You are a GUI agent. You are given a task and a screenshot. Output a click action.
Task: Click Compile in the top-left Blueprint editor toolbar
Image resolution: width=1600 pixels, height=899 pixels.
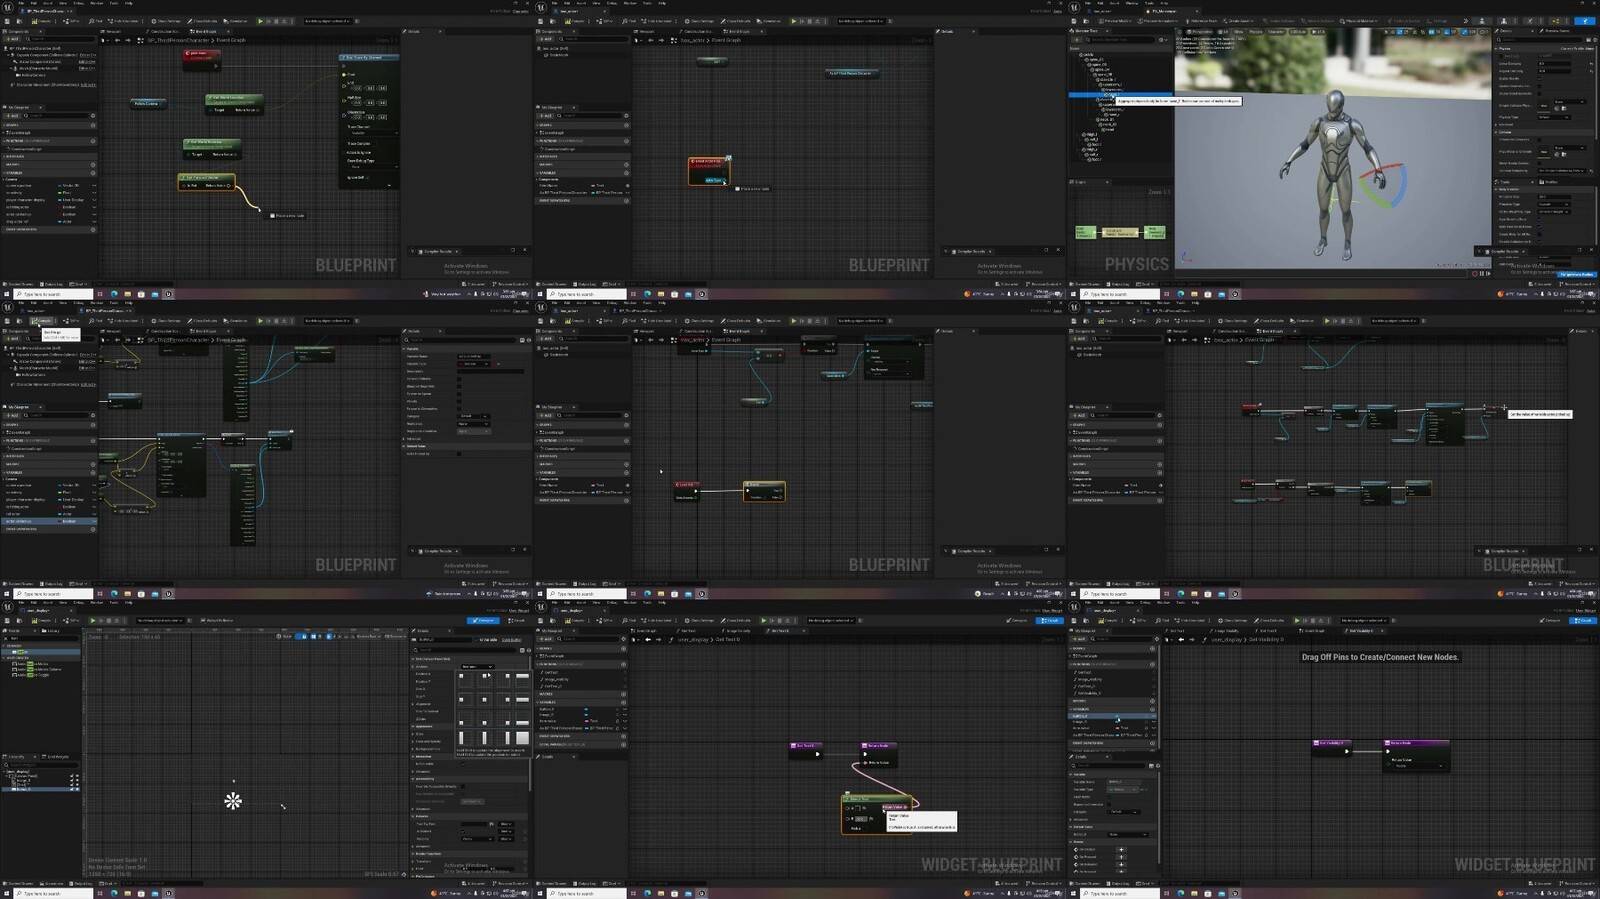tap(41, 21)
